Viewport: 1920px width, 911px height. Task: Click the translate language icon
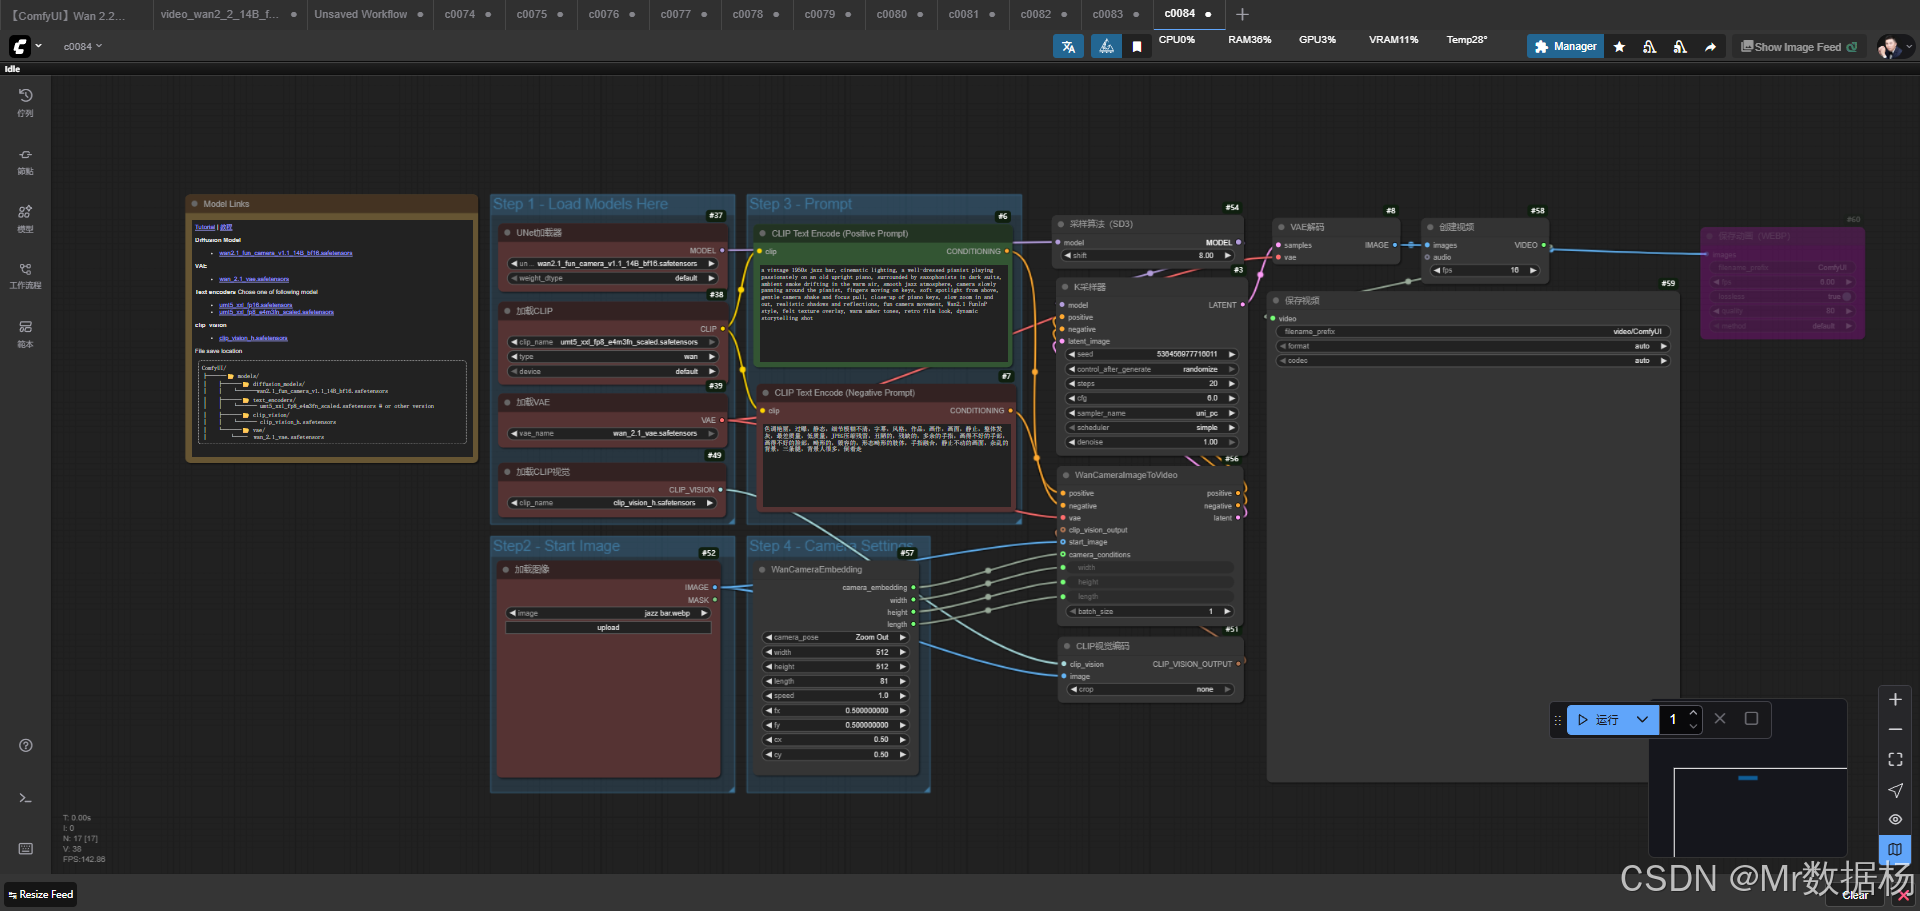point(1068,46)
